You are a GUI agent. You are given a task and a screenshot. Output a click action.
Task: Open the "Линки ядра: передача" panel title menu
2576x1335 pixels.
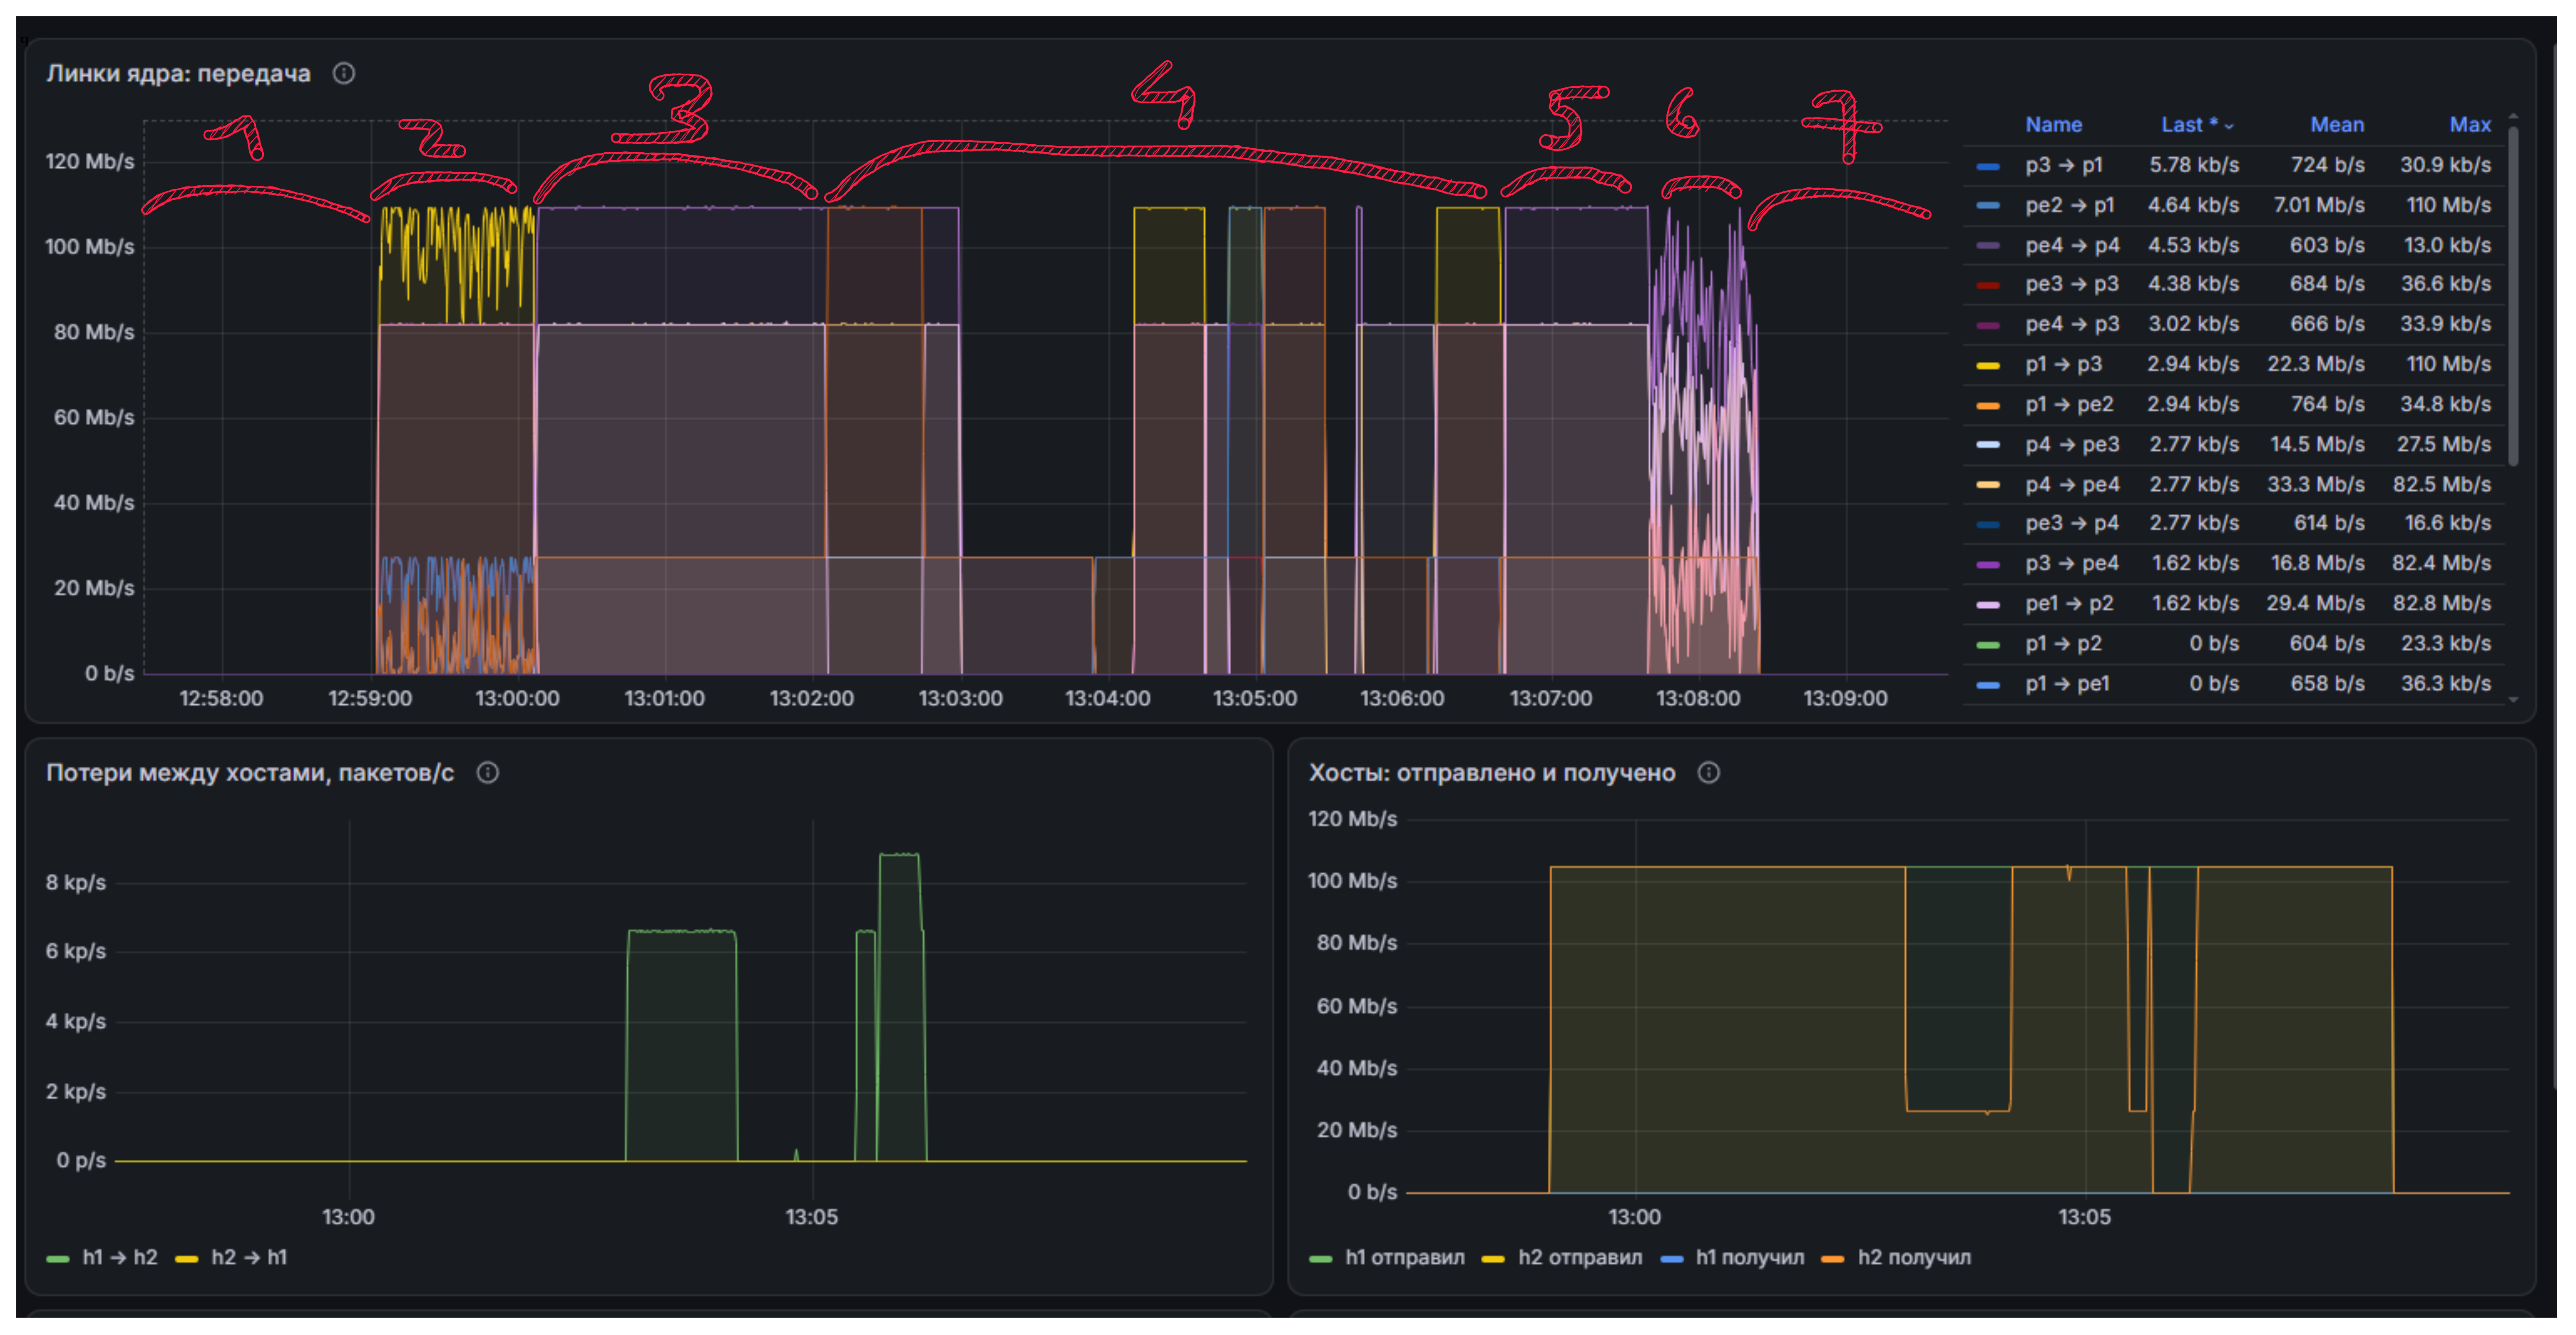point(178,73)
